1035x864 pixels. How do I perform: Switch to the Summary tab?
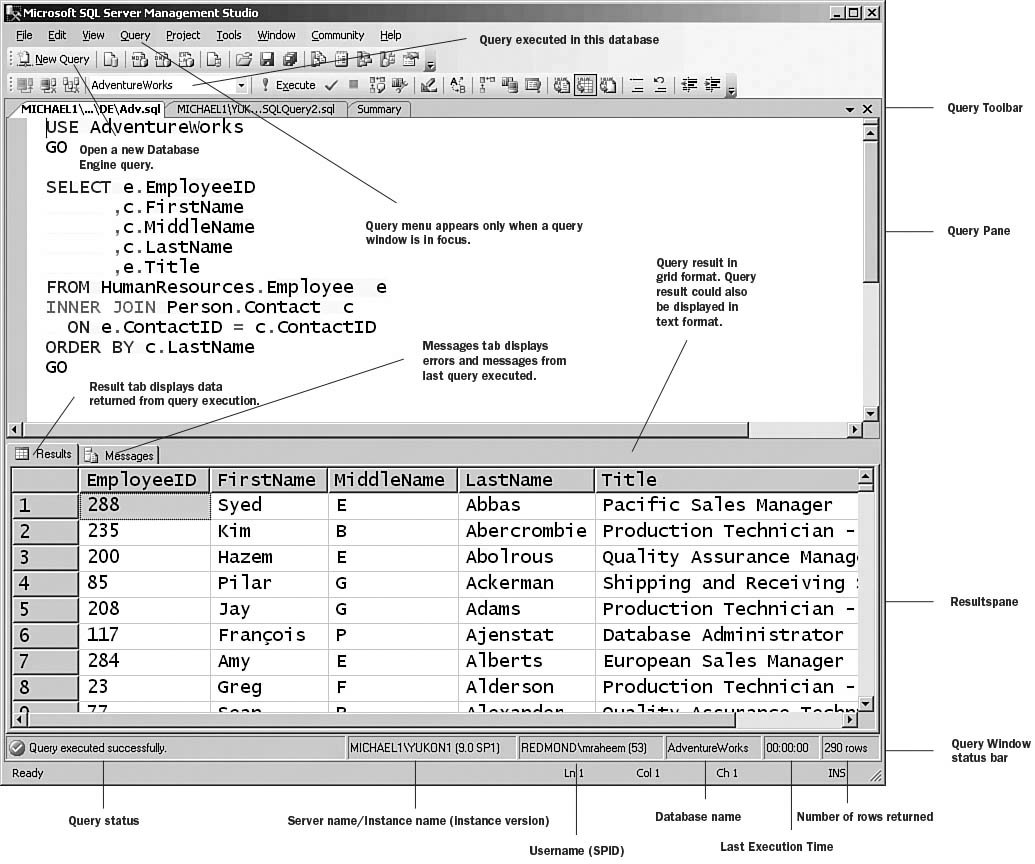coord(379,110)
